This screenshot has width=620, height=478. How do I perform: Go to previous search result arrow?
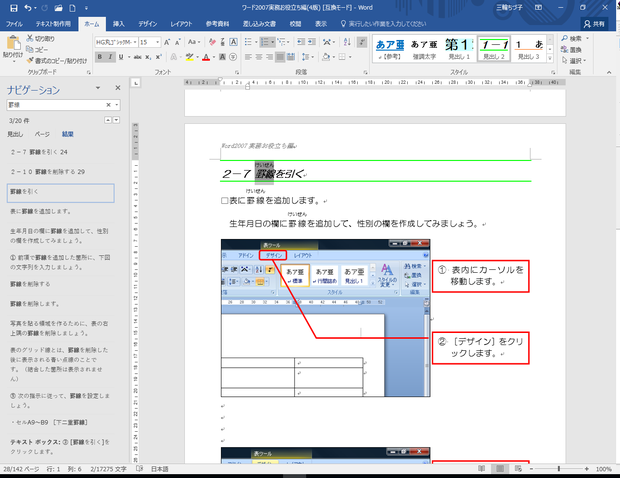108,120
